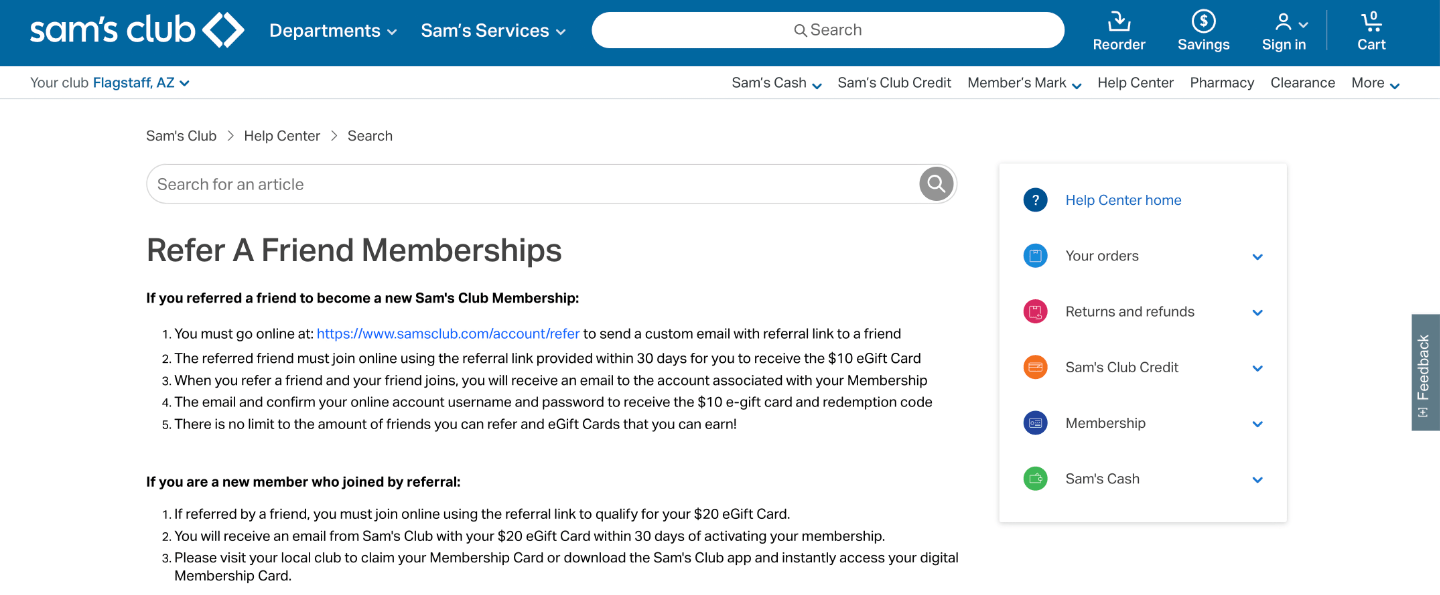
Task: Focus the Search for an article field
Action: 530,184
